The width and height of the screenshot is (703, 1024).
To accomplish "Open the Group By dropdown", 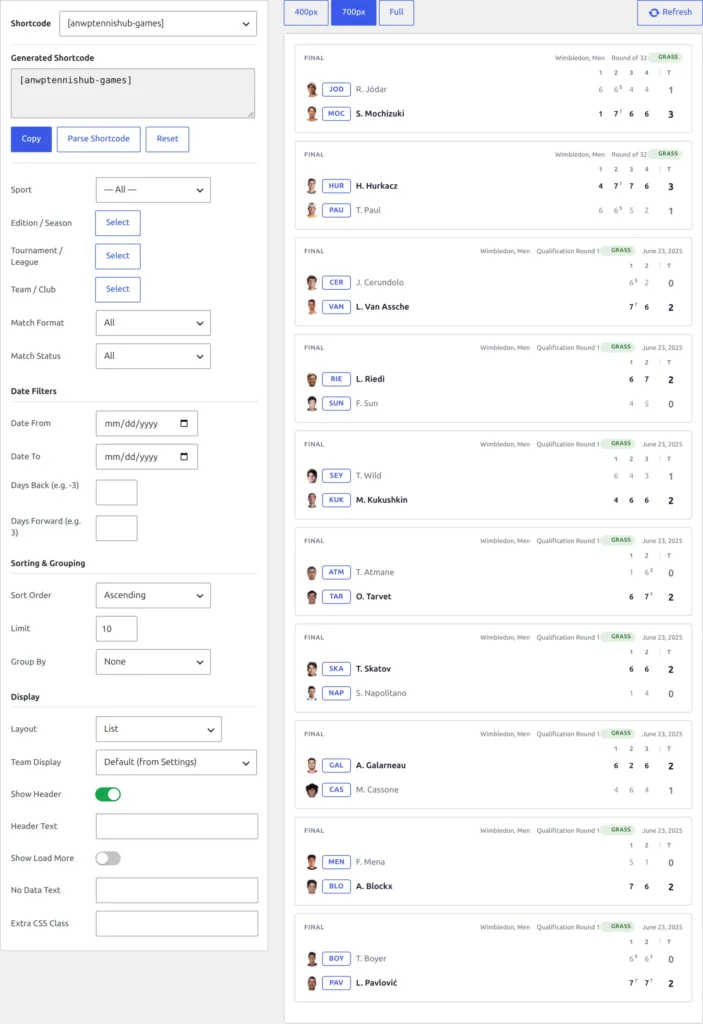I will pos(153,662).
